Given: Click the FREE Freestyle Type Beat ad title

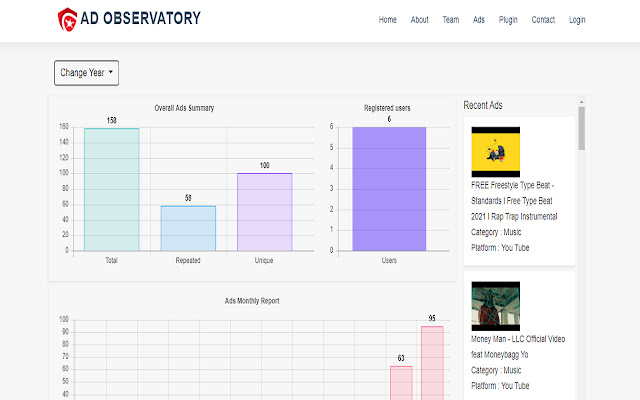Looking at the screenshot, I should coord(514,201).
